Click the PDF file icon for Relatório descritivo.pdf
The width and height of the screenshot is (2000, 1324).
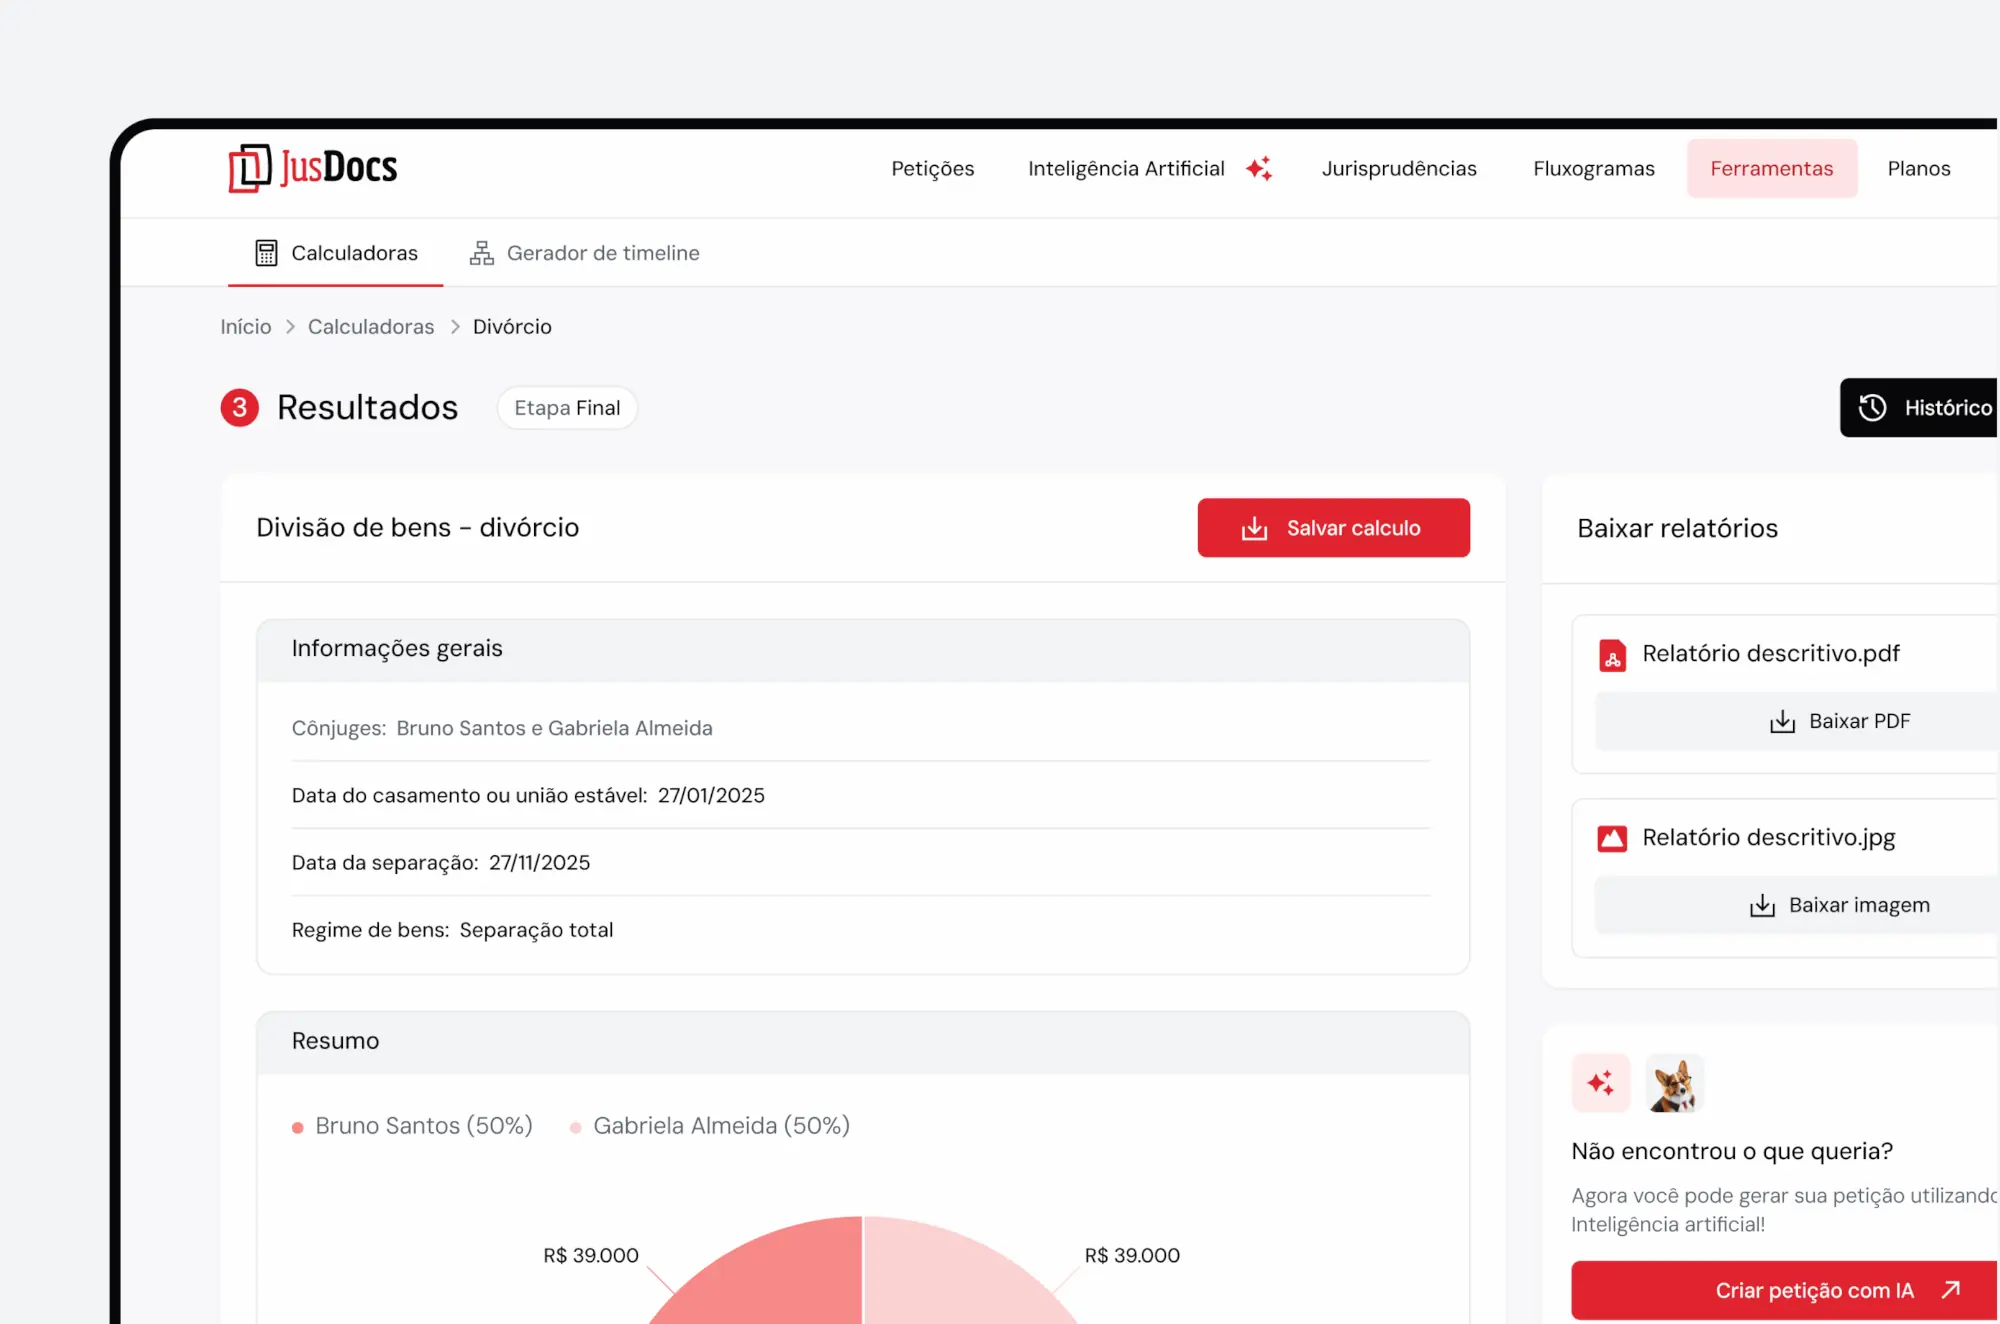click(x=1612, y=654)
